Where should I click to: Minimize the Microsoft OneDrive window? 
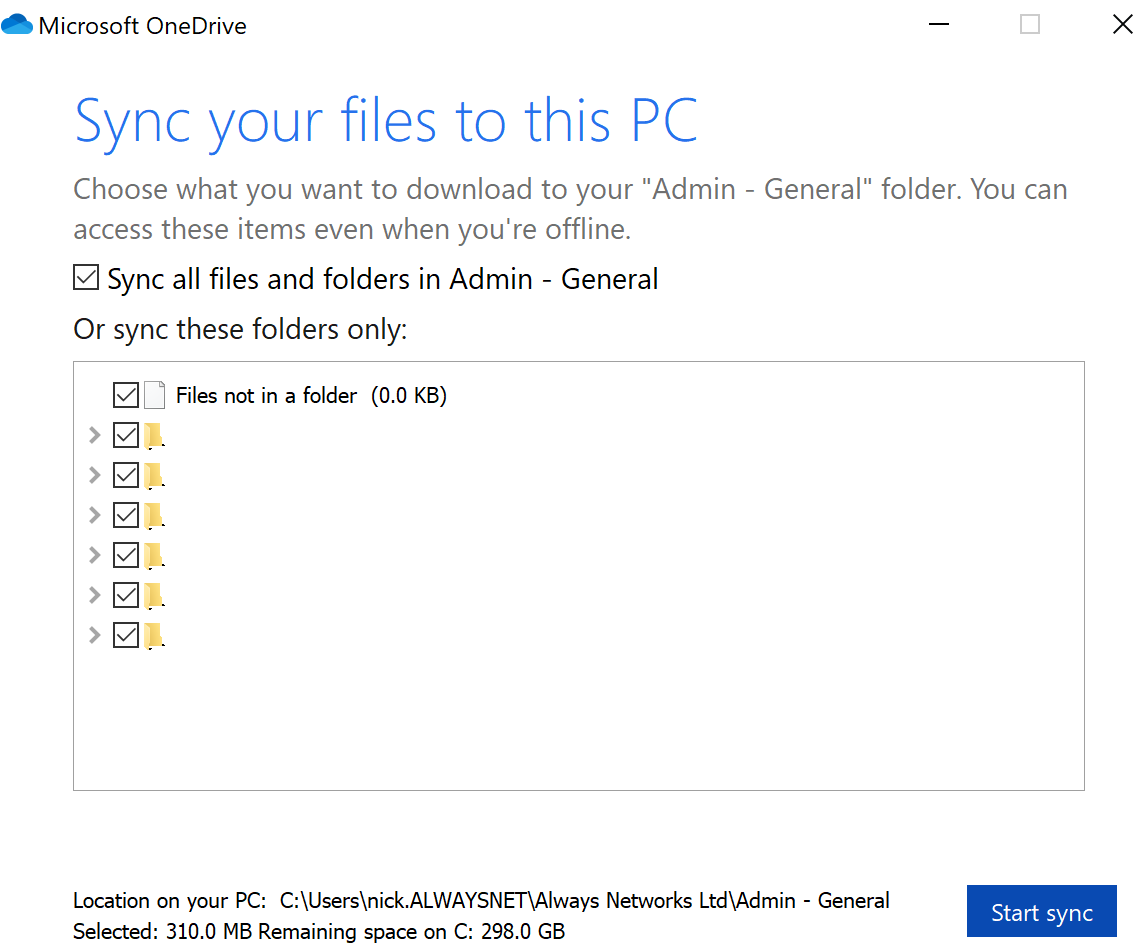[939, 24]
